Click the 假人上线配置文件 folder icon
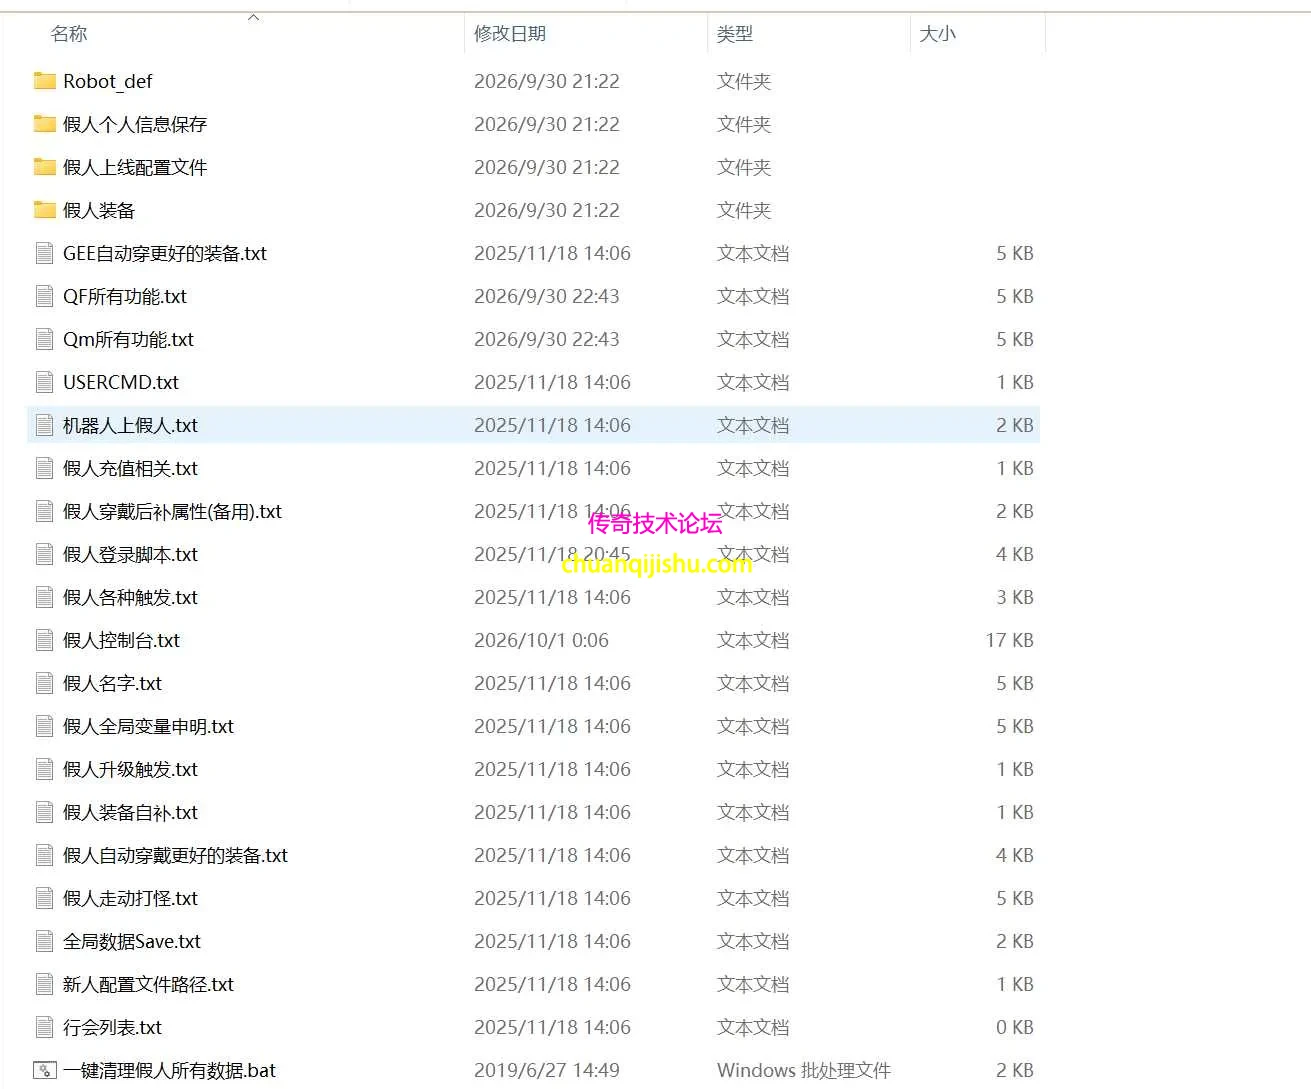This screenshot has width=1311, height=1089. (x=44, y=167)
